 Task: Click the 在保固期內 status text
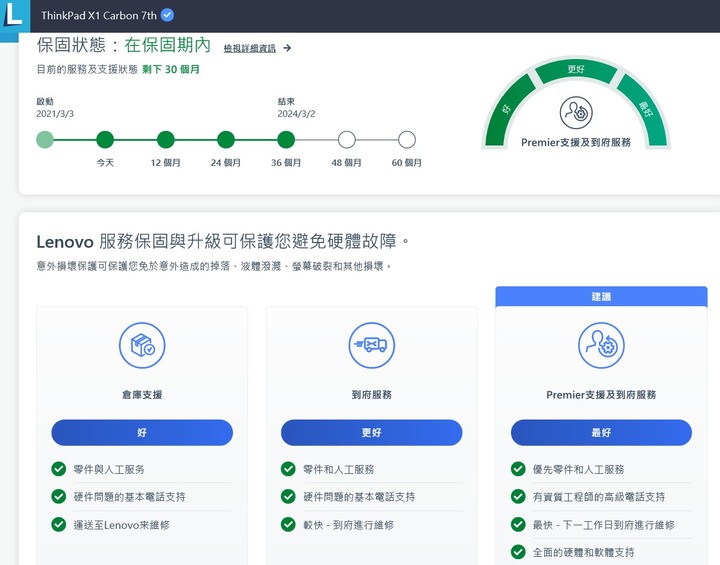click(168, 45)
